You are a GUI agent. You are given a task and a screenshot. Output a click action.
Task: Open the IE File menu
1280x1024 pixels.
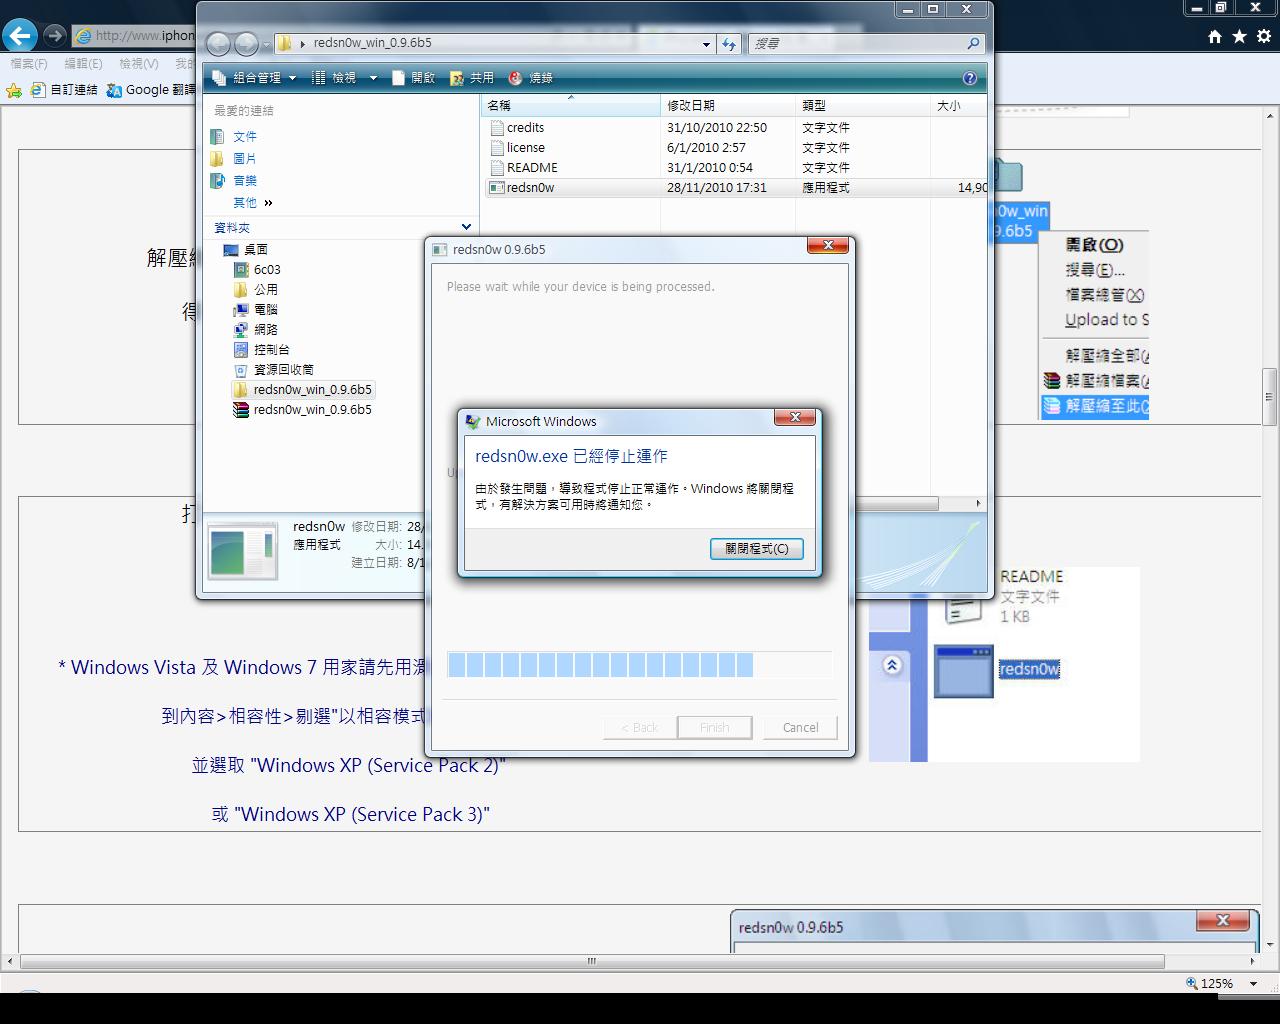click(28, 63)
